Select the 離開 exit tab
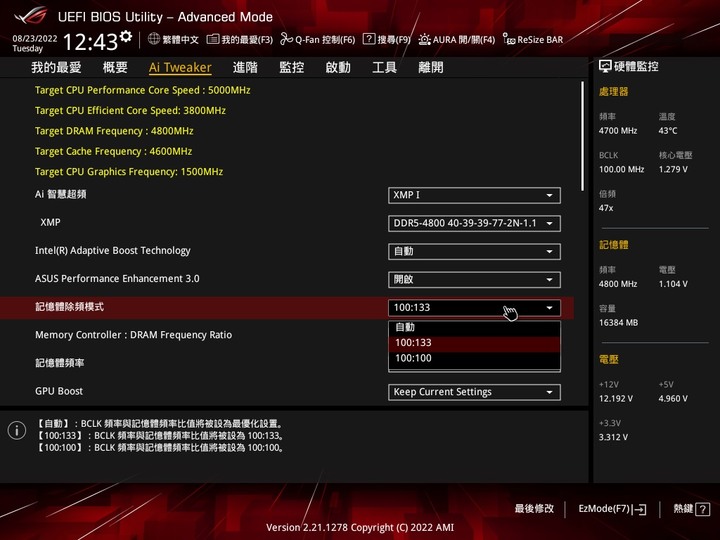This screenshot has height=540, width=720. (431, 68)
